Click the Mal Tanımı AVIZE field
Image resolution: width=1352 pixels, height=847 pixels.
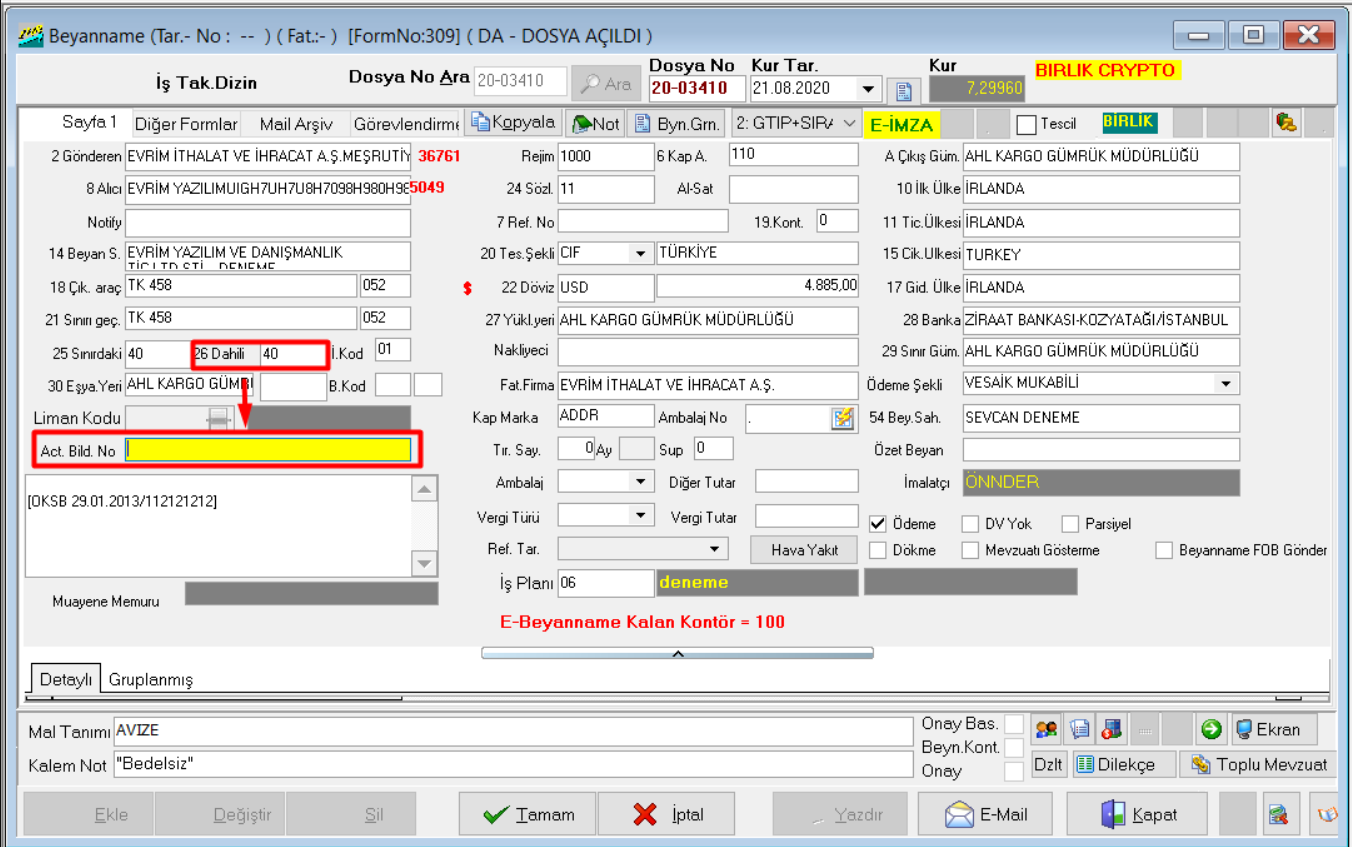click(x=513, y=731)
